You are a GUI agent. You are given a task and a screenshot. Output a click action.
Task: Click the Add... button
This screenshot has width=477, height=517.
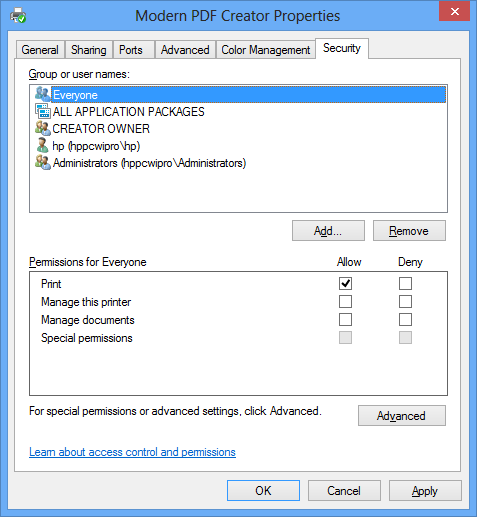(328, 231)
